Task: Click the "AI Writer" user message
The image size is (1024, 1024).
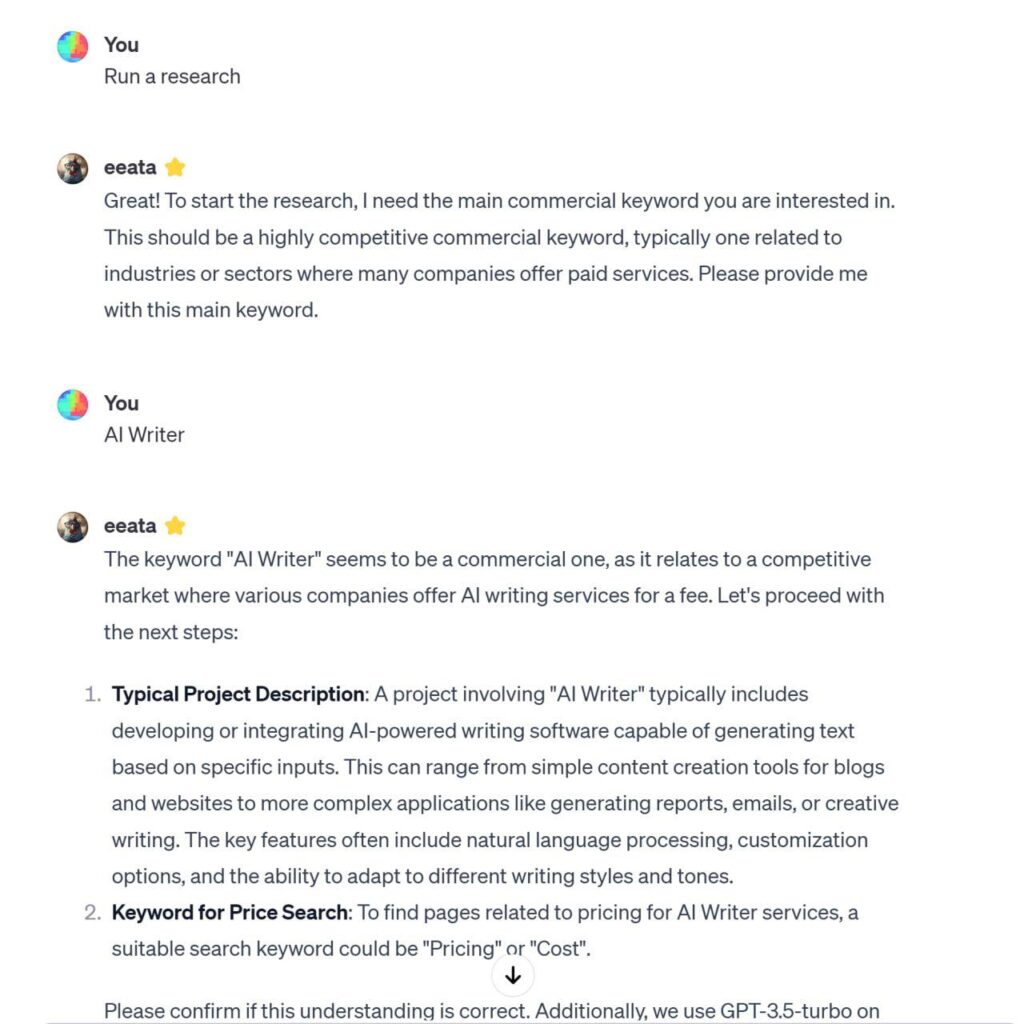Action: 144,435
